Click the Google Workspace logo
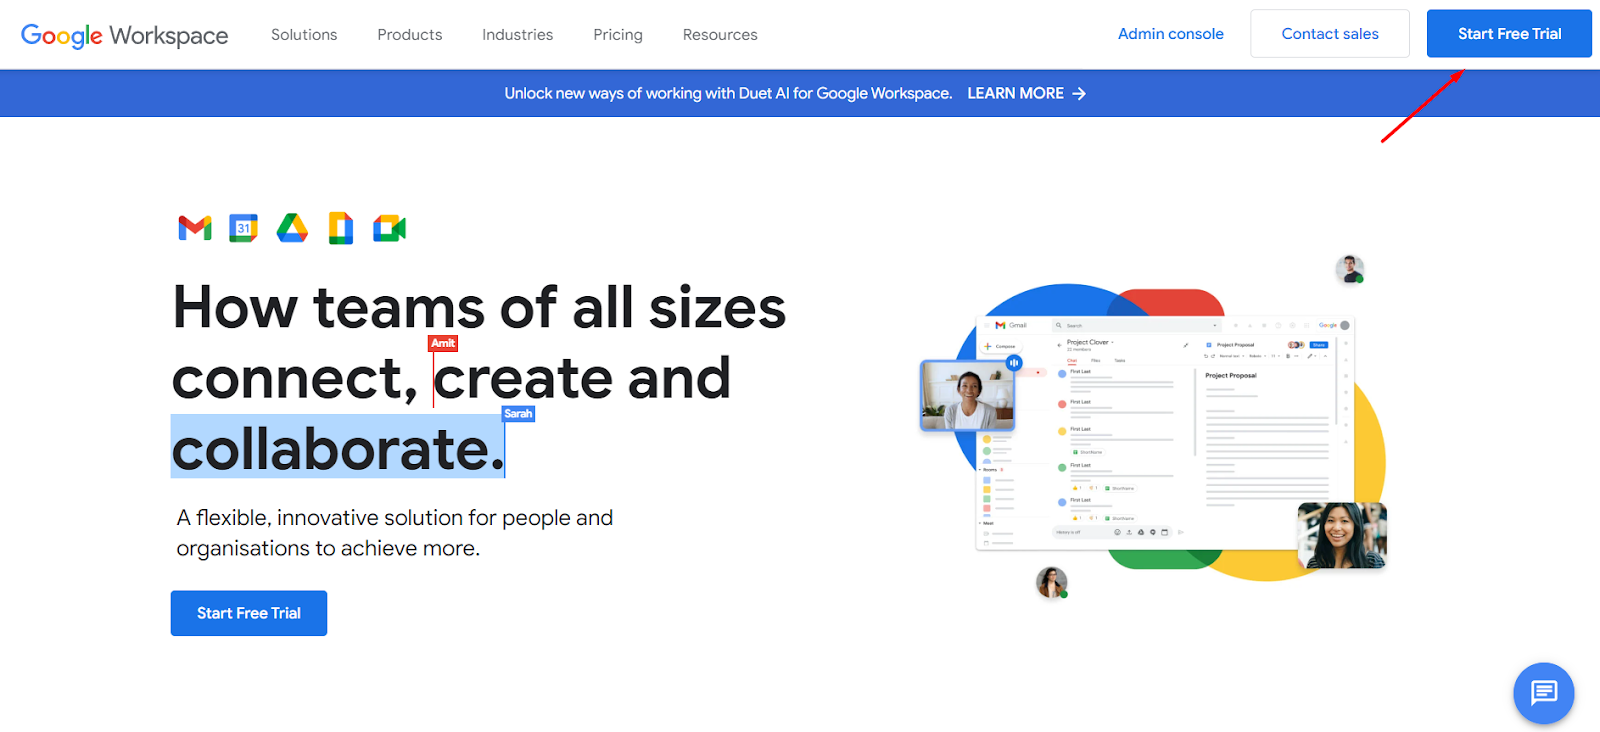Image resolution: width=1600 pixels, height=732 pixels. (x=125, y=35)
